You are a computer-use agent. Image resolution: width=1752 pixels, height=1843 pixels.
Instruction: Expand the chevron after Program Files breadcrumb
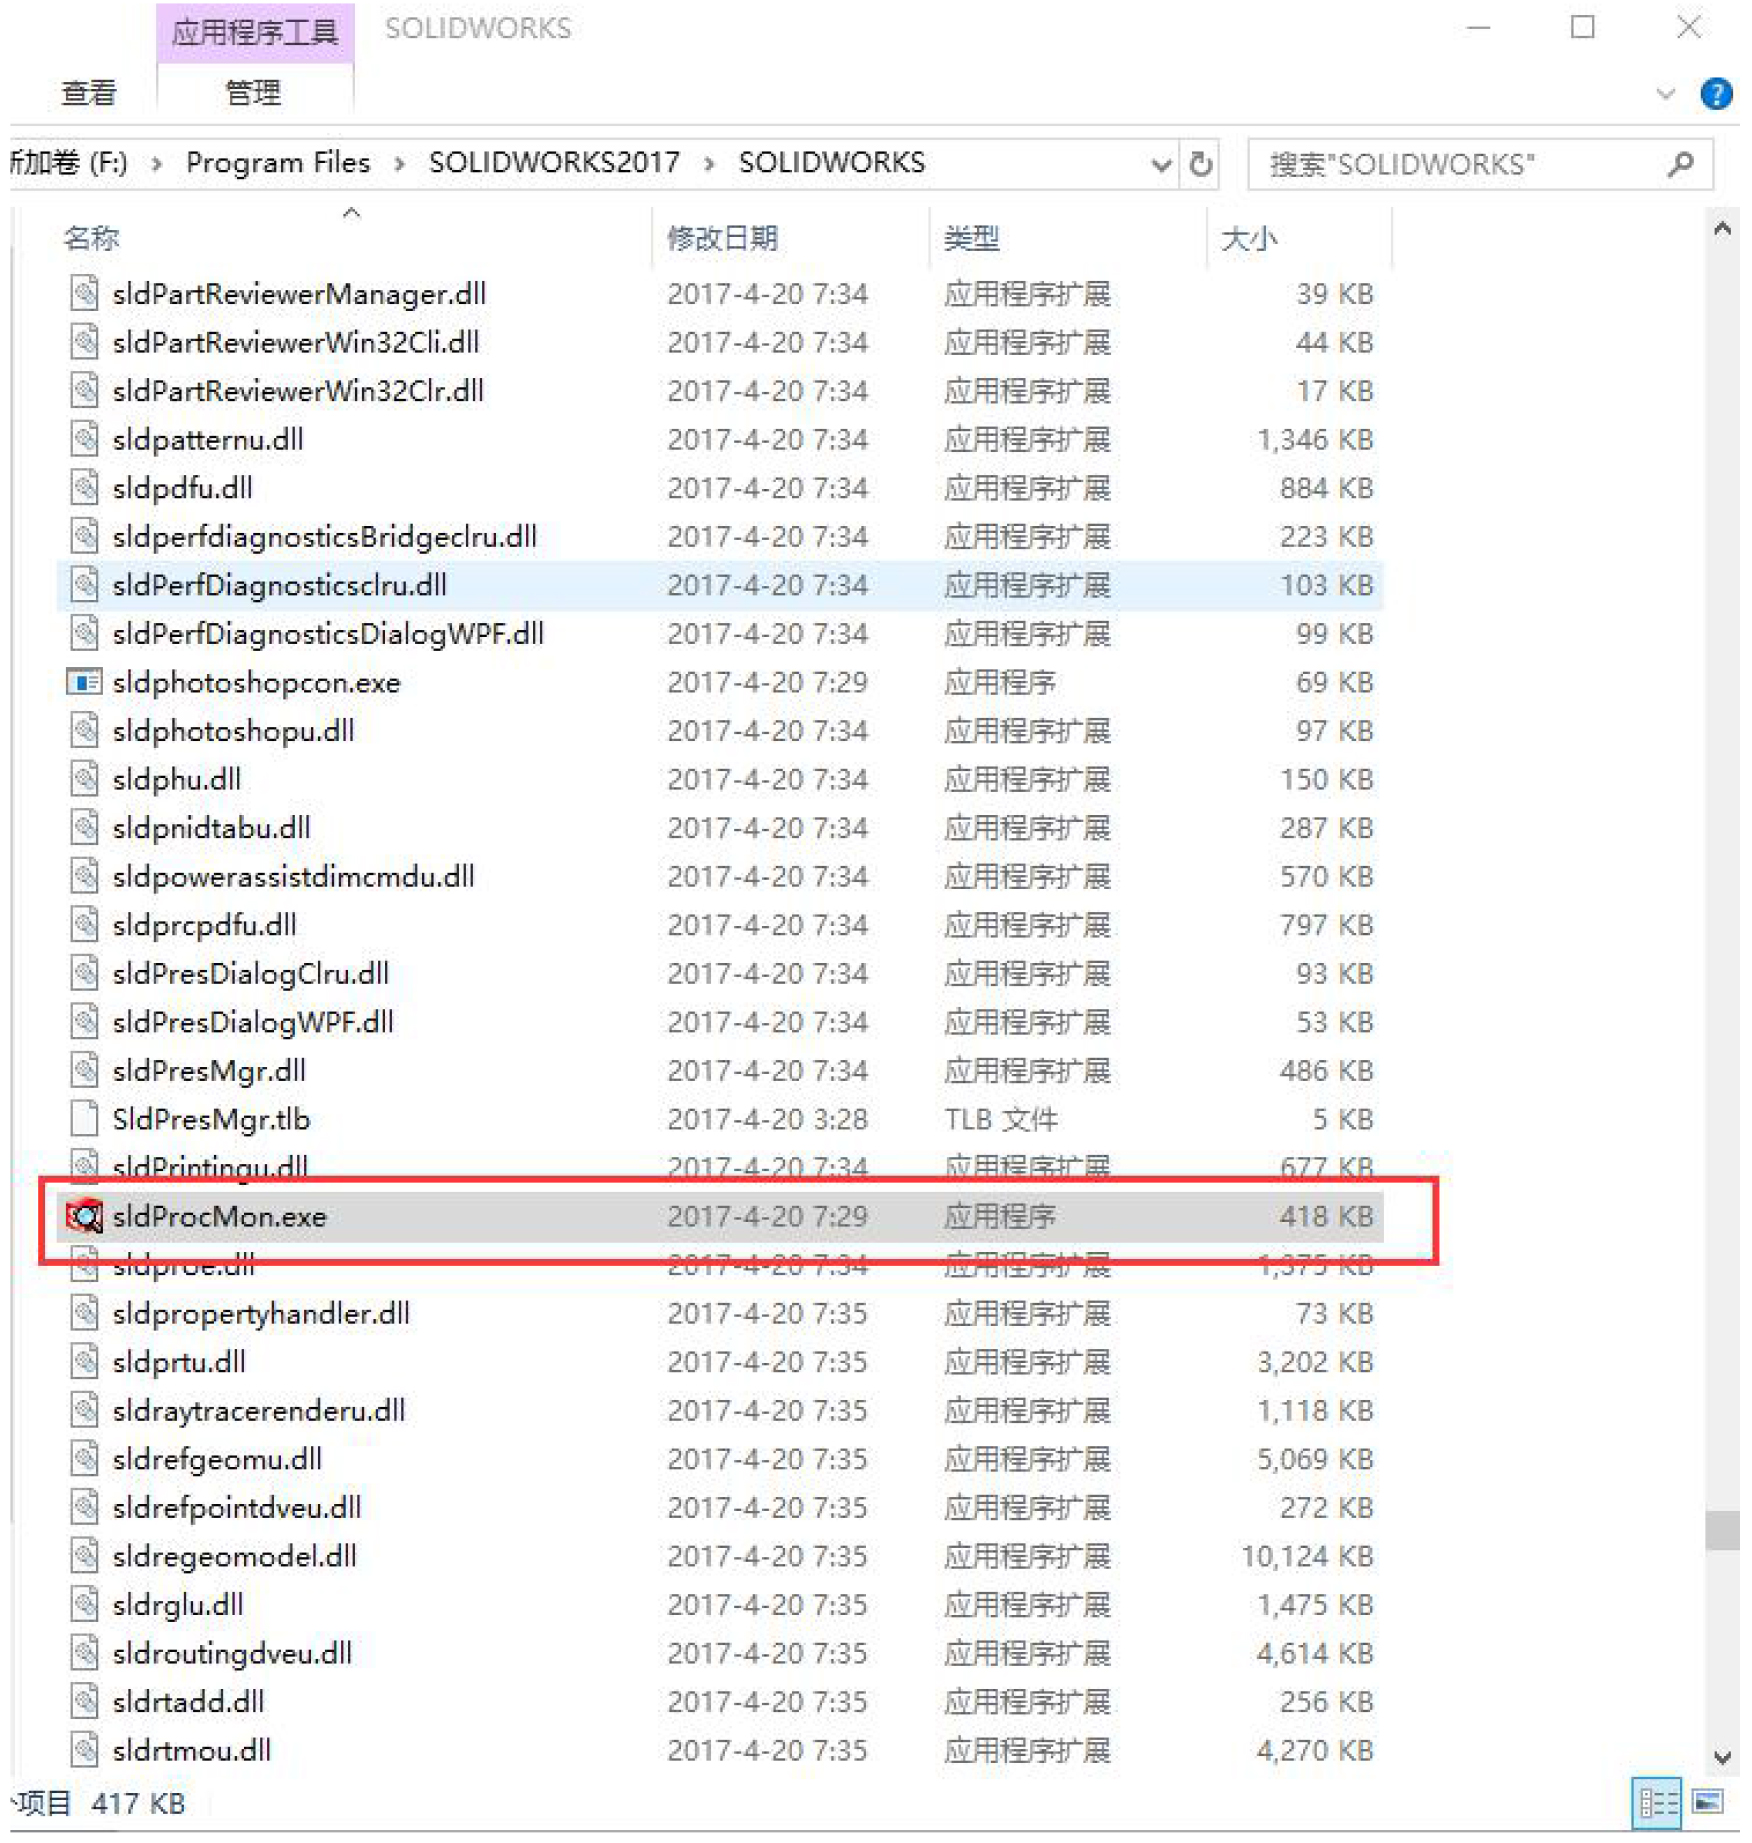(400, 163)
